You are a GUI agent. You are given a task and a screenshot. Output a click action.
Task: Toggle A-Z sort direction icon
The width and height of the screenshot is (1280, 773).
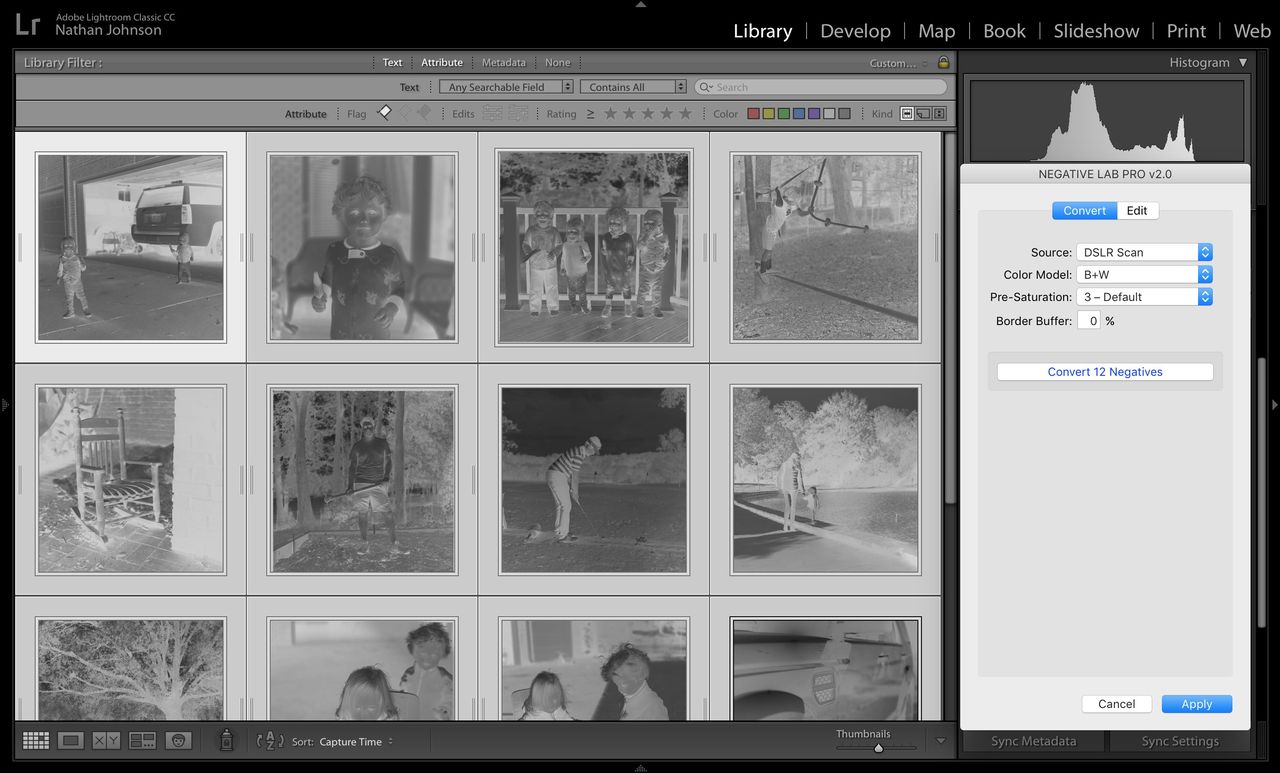(x=270, y=741)
